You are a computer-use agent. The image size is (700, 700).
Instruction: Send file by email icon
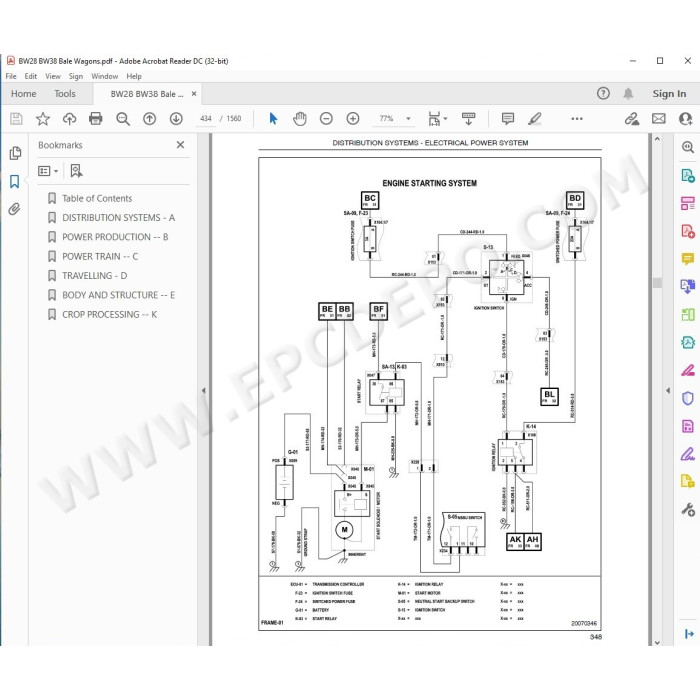coord(658,119)
